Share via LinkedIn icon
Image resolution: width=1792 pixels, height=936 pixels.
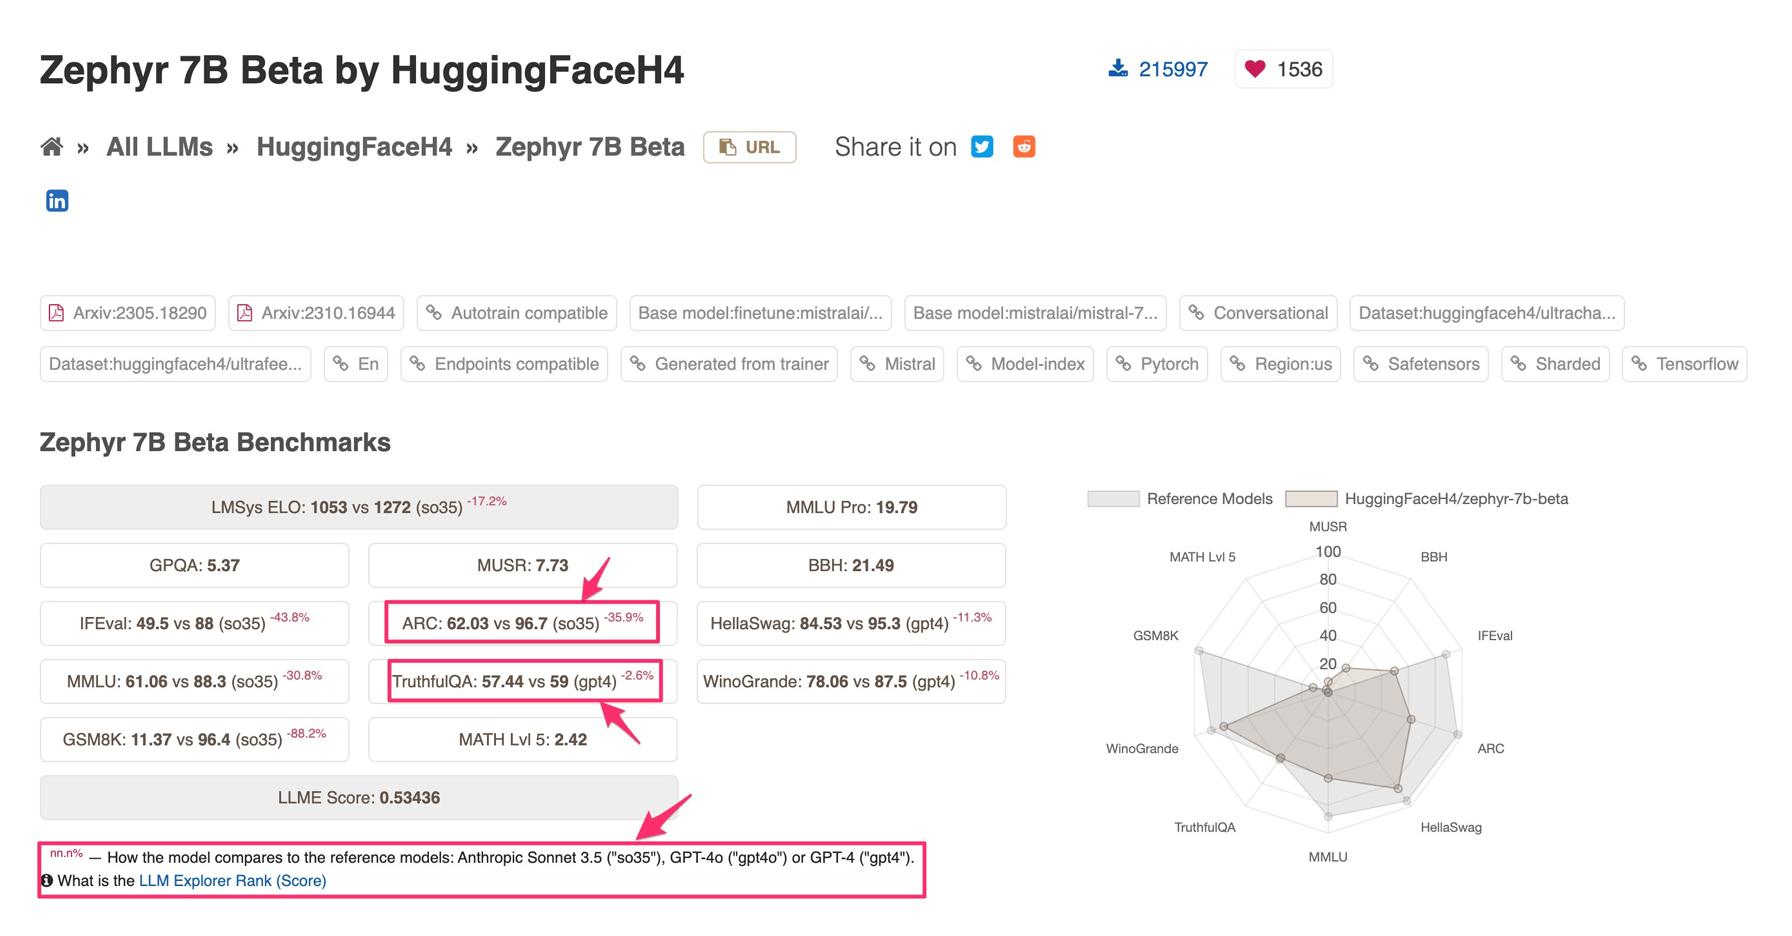point(57,201)
